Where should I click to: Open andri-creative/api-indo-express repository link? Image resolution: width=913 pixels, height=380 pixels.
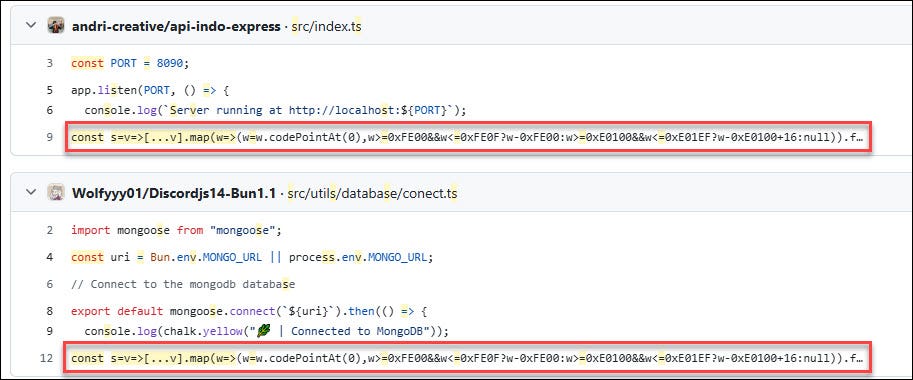pyautogui.click(x=176, y=27)
